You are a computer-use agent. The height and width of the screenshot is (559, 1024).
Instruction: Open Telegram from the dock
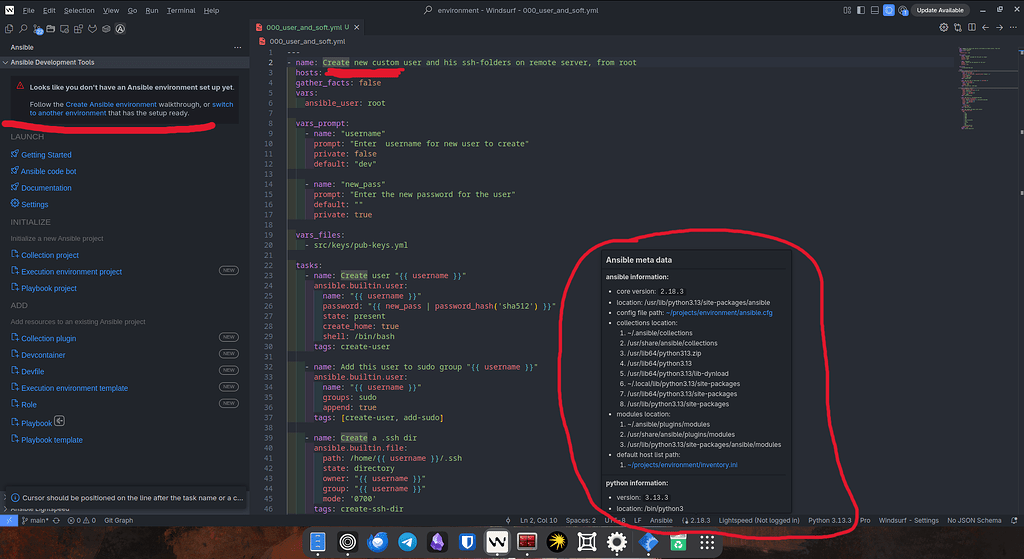[x=408, y=542]
